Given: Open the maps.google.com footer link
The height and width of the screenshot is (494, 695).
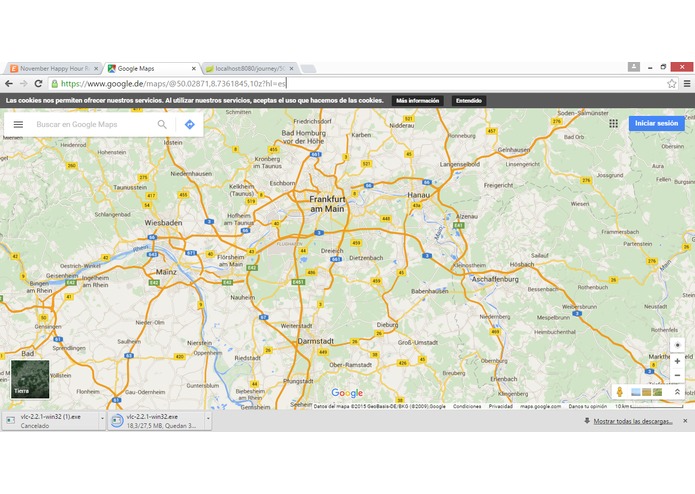Looking at the screenshot, I should coord(540,406).
